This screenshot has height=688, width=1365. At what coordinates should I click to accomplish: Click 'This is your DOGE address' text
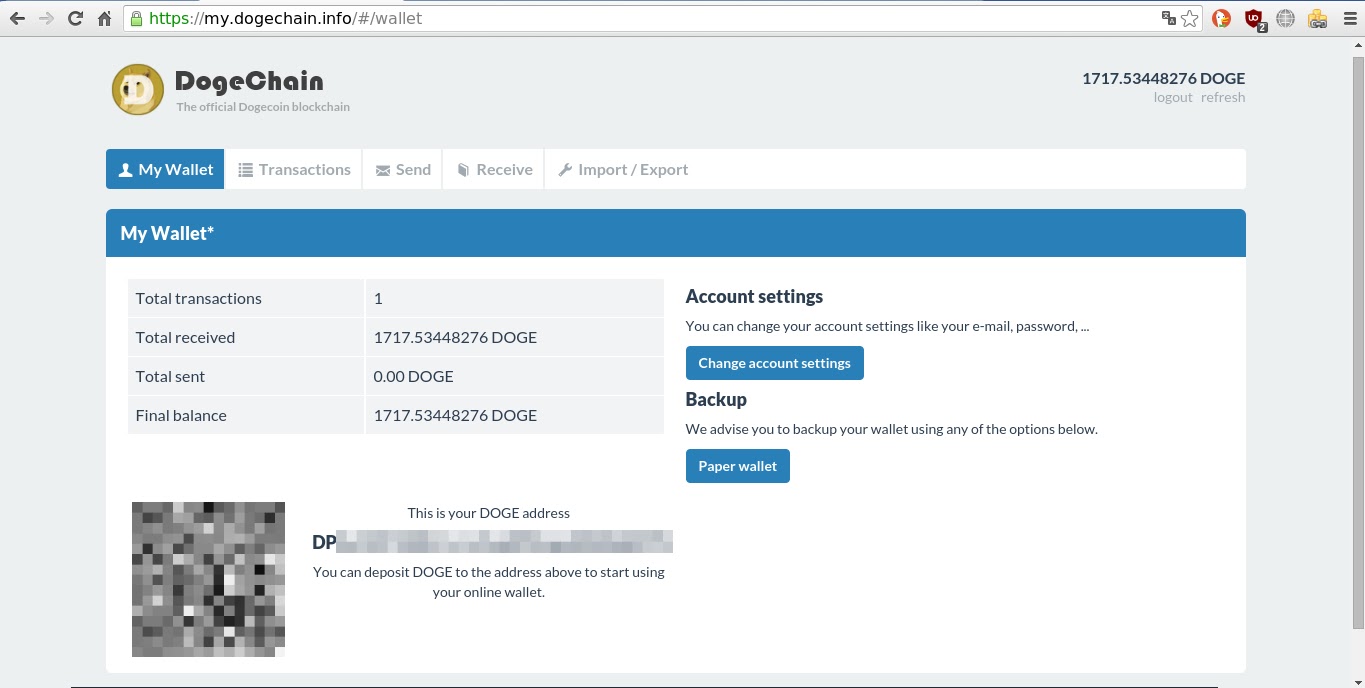click(x=489, y=513)
